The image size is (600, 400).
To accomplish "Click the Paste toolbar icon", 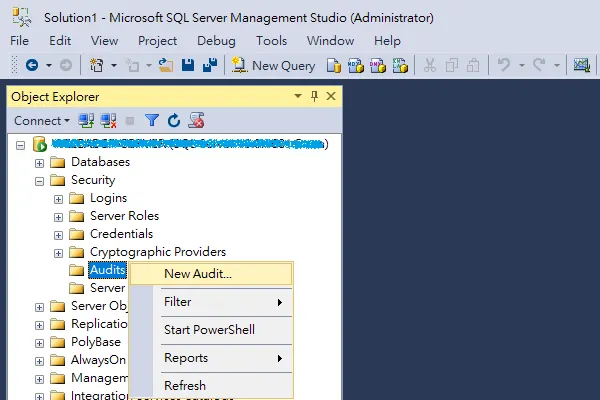I will click(473, 65).
